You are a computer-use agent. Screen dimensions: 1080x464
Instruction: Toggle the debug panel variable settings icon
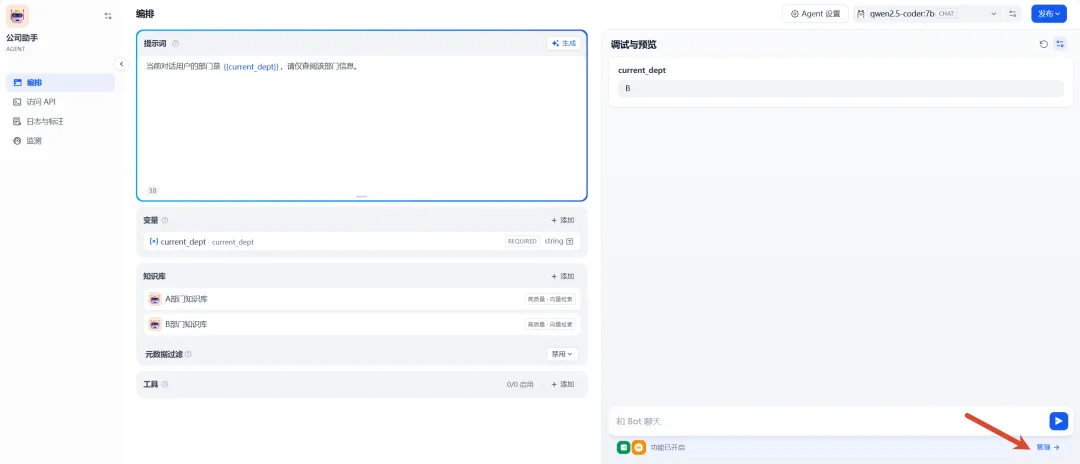[x=1060, y=44]
